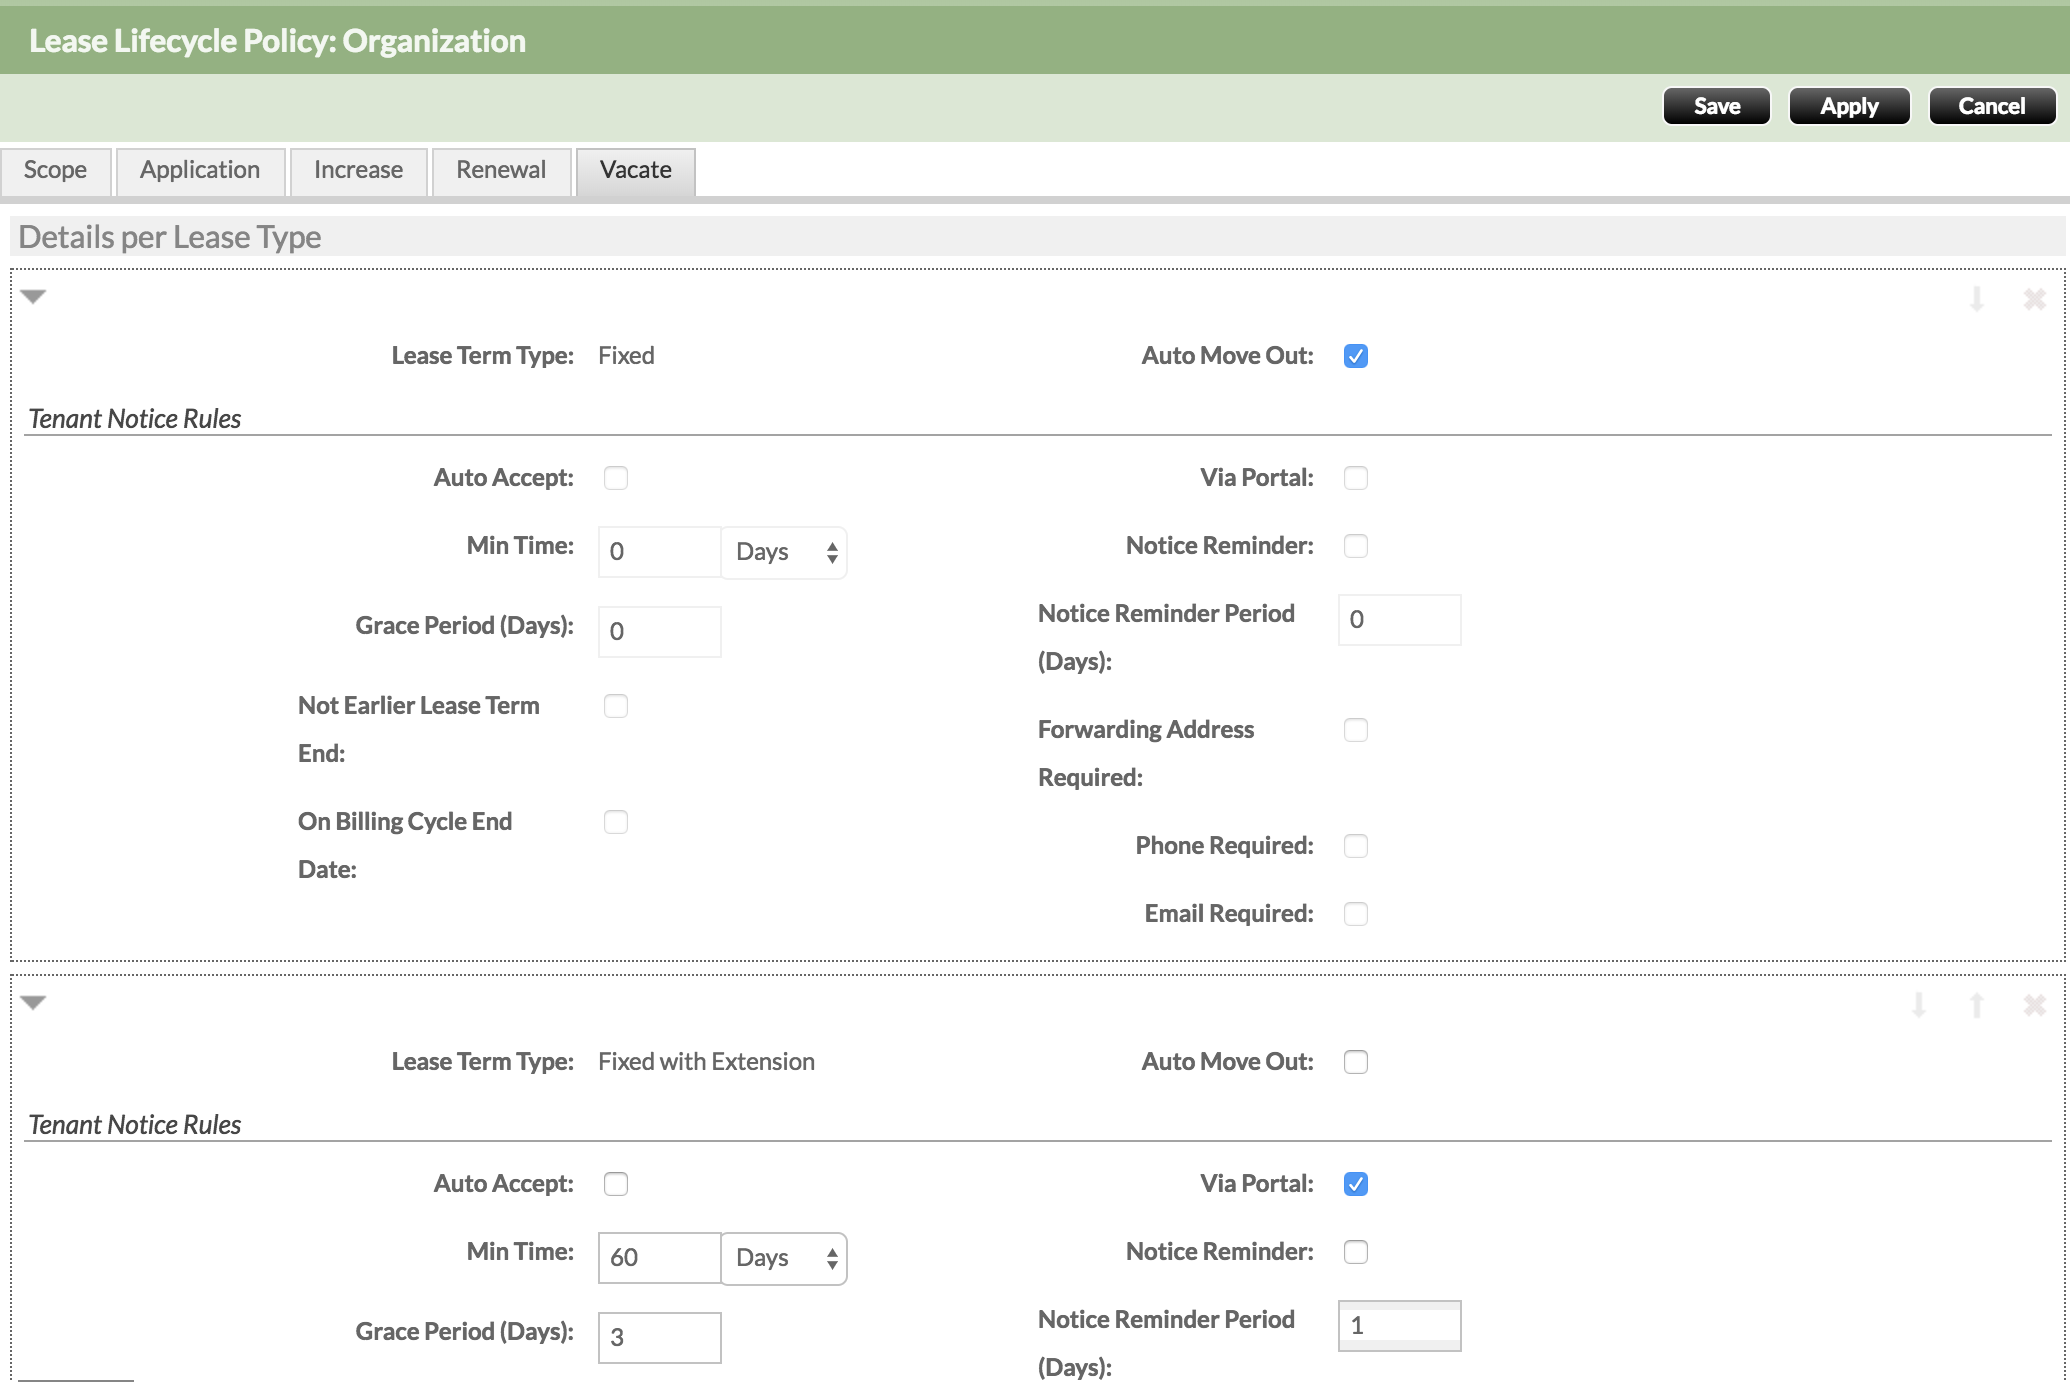Delete the Fixed with Extension section

pyautogui.click(x=2034, y=1005)
